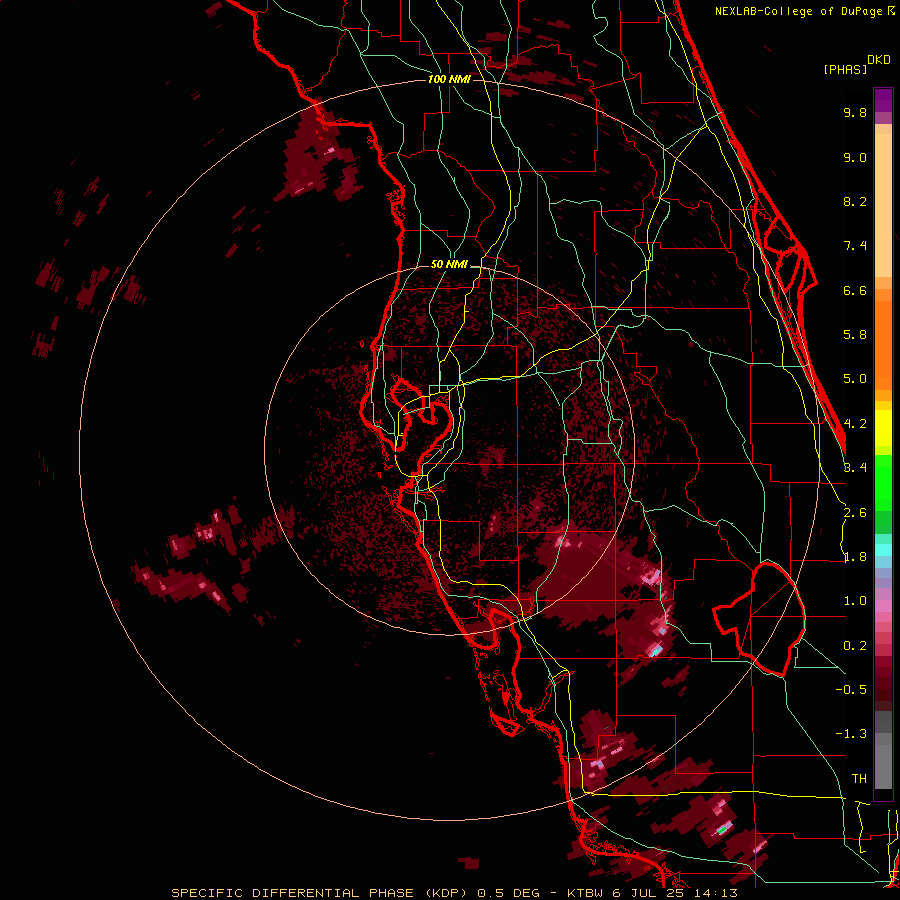Viewport: 900px width, 900px height.
Task: Click the 100 NMI range ring label
Action: click(449, 79)
